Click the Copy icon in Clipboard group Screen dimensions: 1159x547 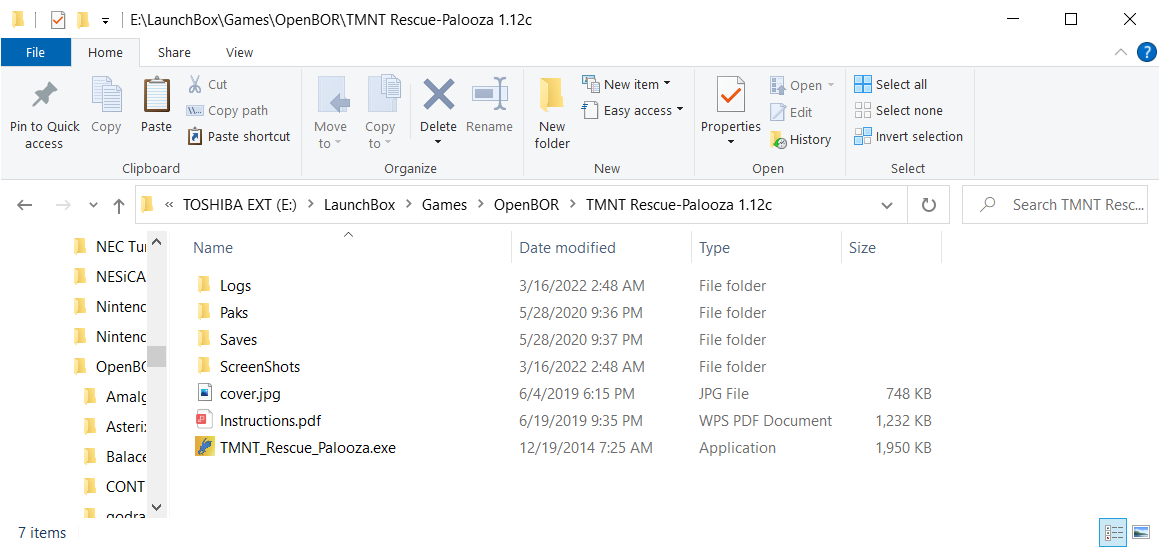pyautogui.click(x=106, y=95)
